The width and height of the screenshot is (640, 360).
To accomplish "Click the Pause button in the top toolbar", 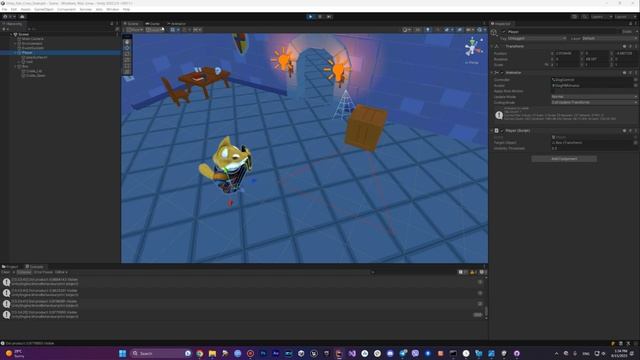I will point(320,17).
